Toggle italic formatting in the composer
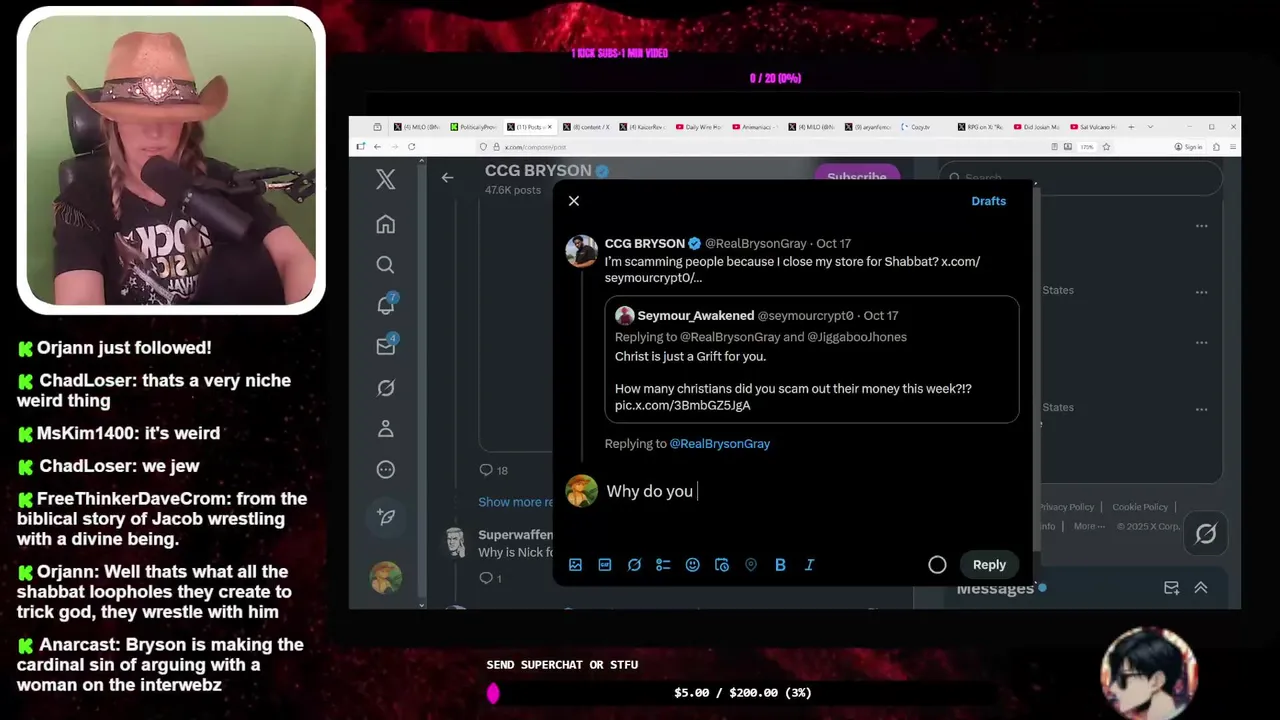 [810, 565]
